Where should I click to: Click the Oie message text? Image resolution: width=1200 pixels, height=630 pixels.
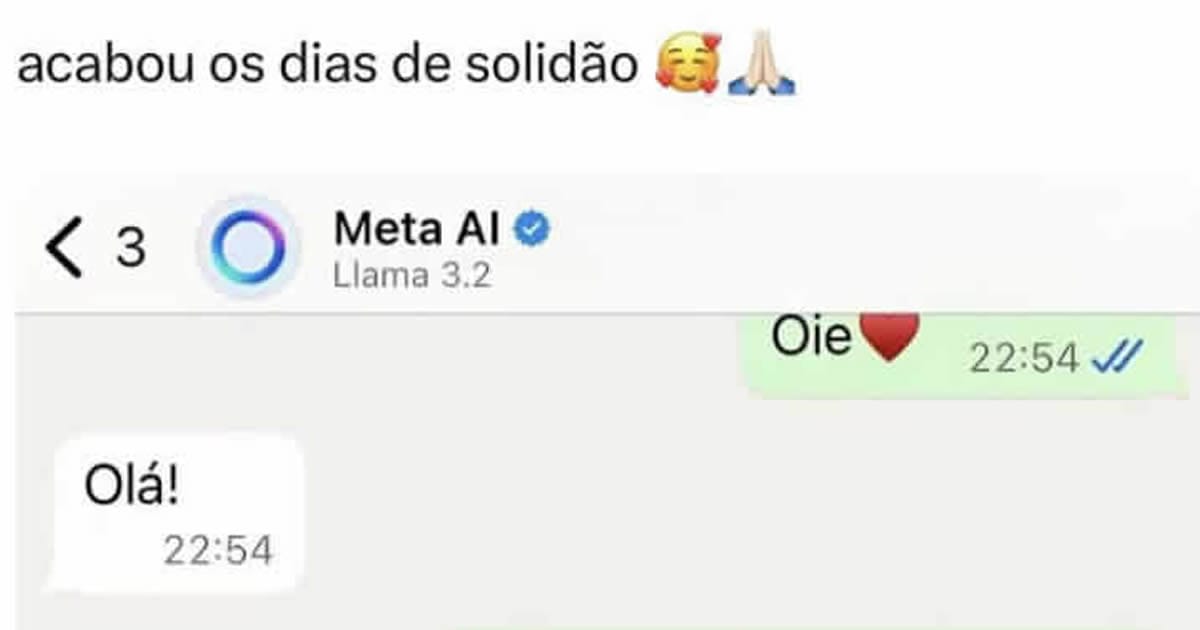point(811,338)
